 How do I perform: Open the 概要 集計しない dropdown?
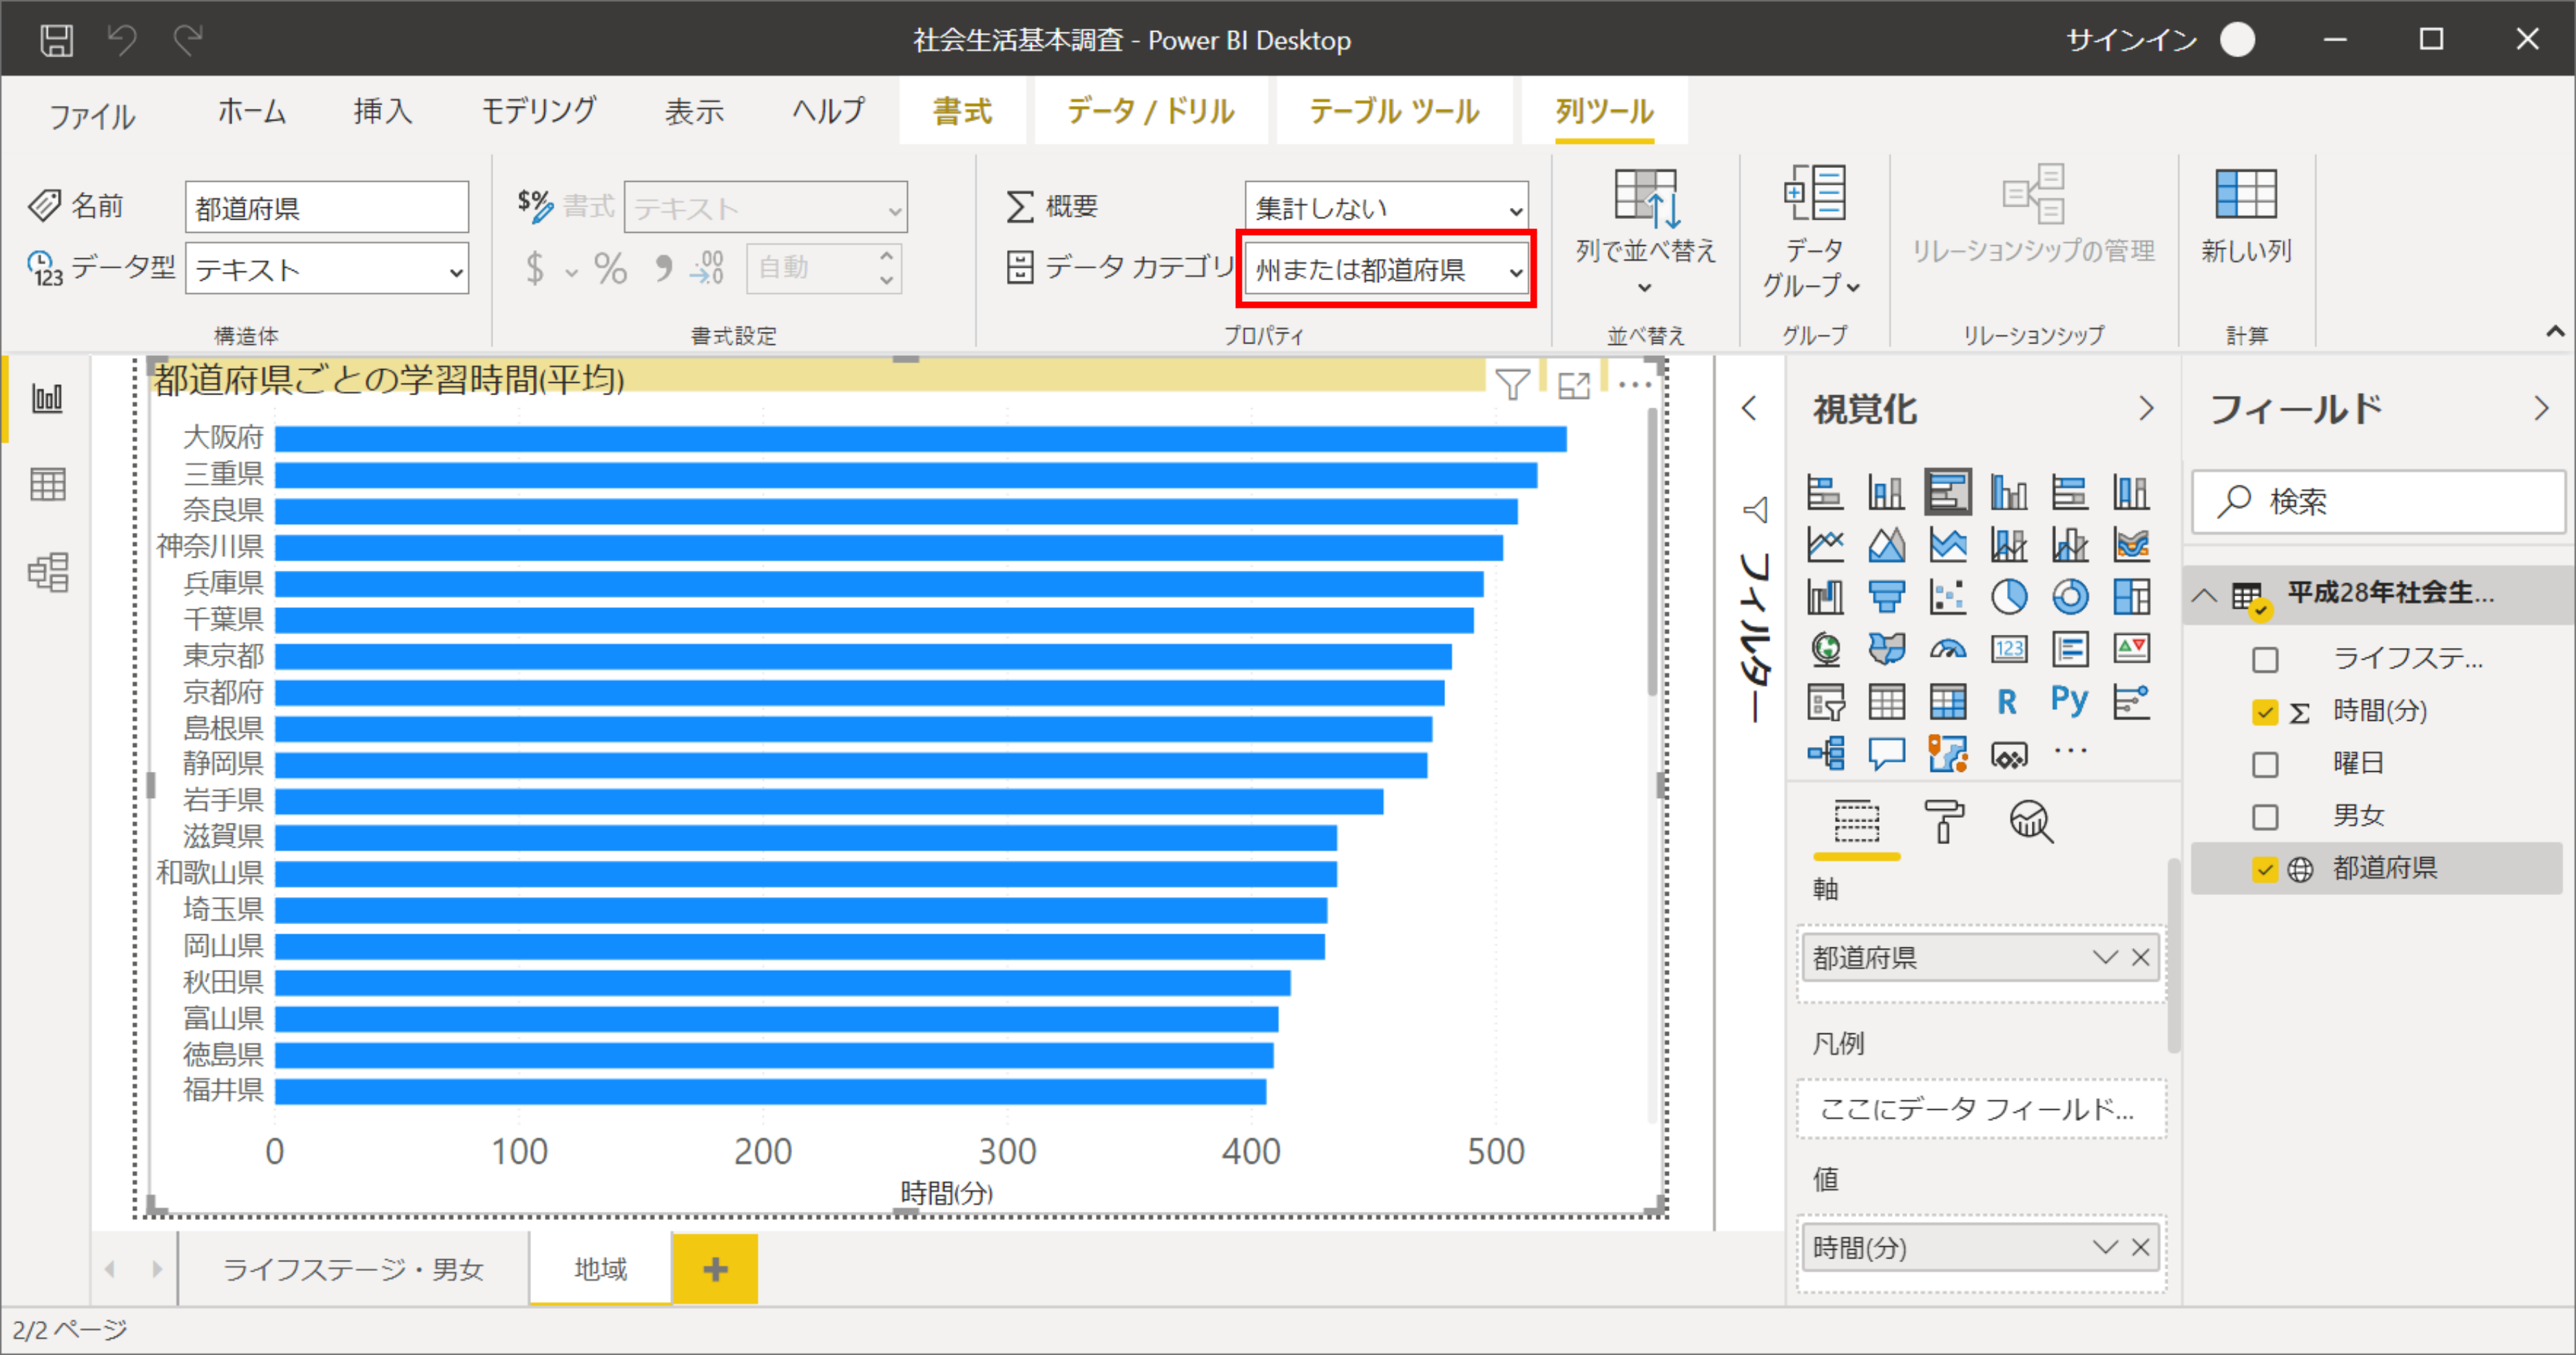(1386, 207)
